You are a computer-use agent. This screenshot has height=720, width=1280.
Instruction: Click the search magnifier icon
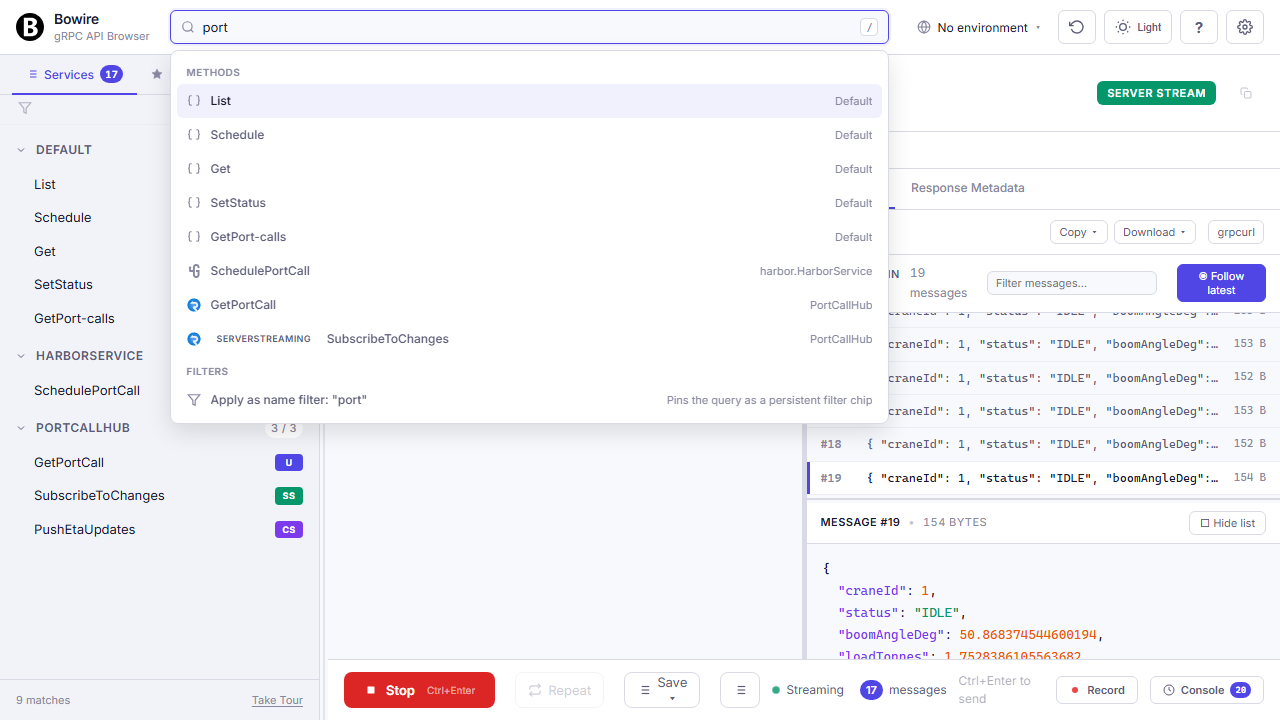[x=188, y=28]
